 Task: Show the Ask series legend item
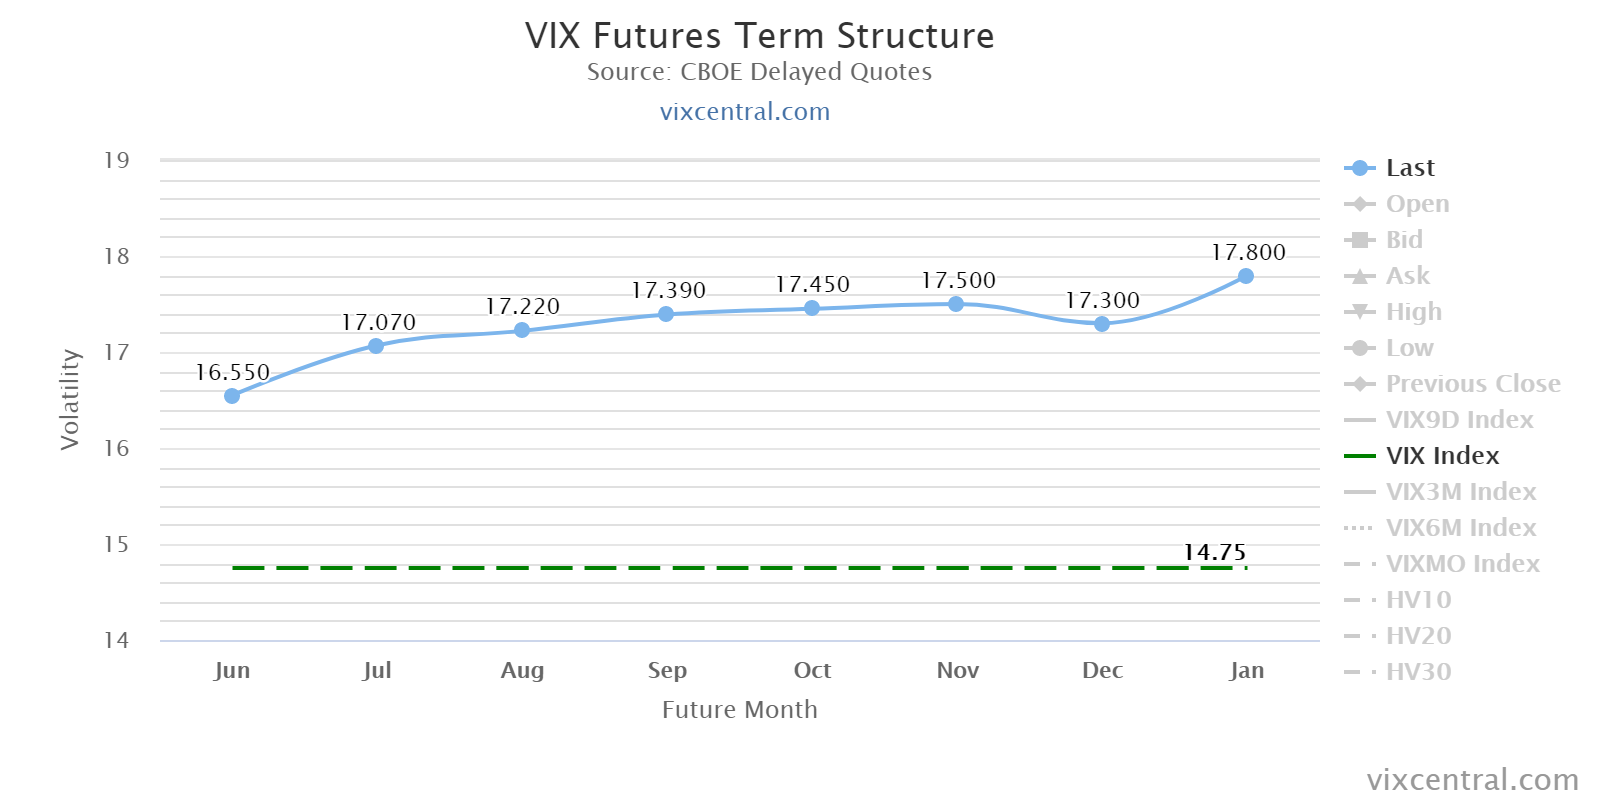coord(1407,276)
